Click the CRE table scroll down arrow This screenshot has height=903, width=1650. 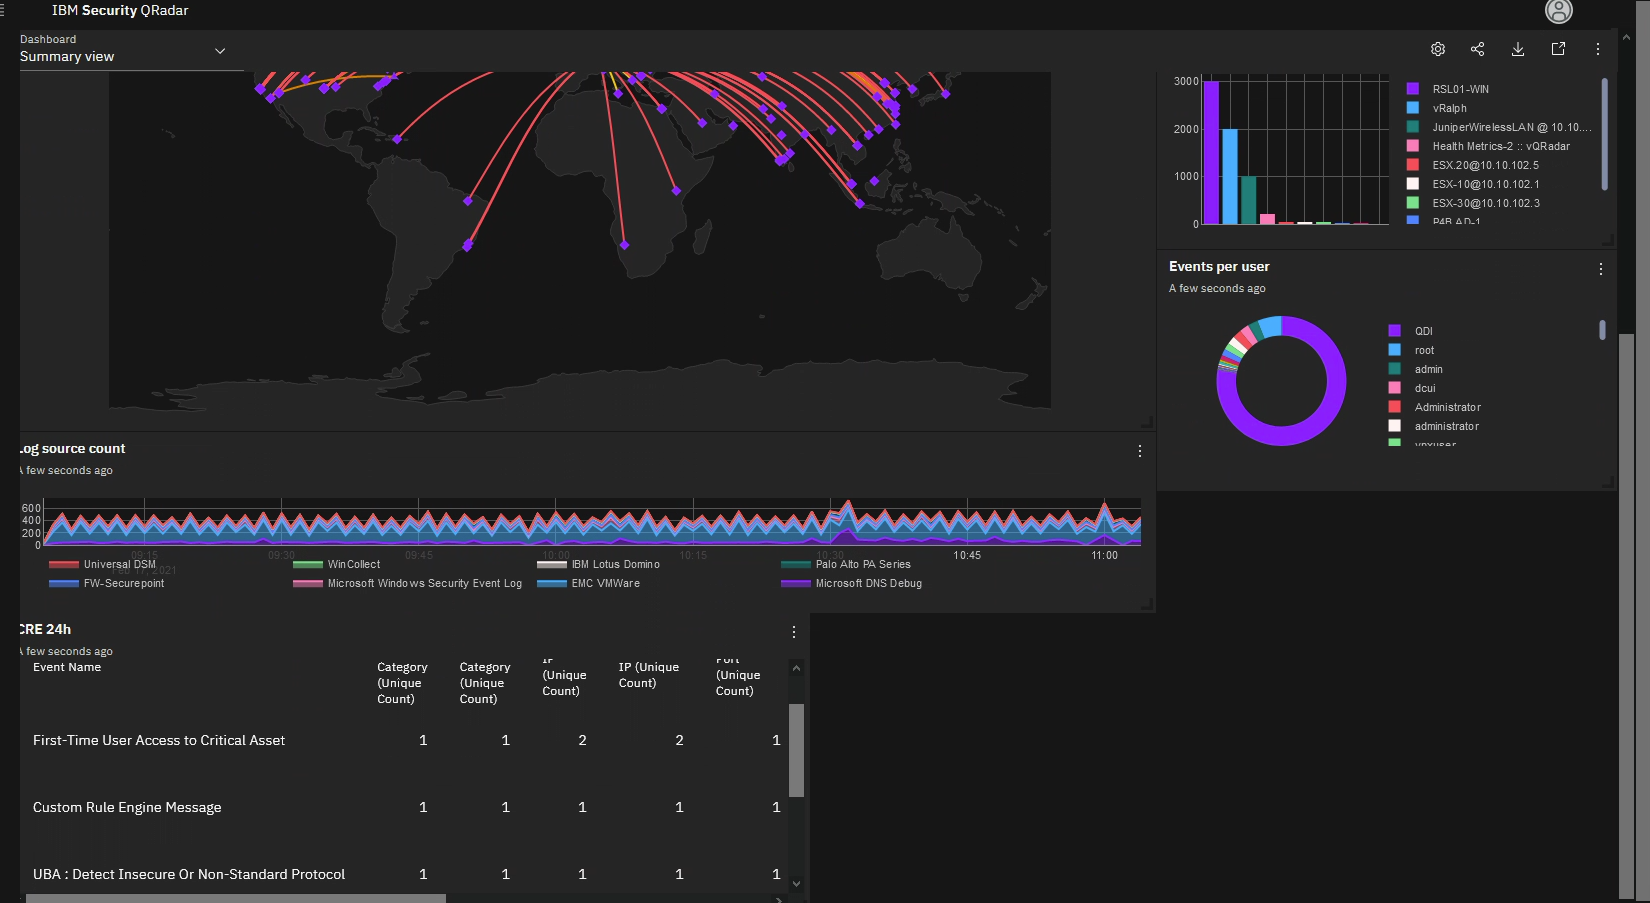[796, 884]
